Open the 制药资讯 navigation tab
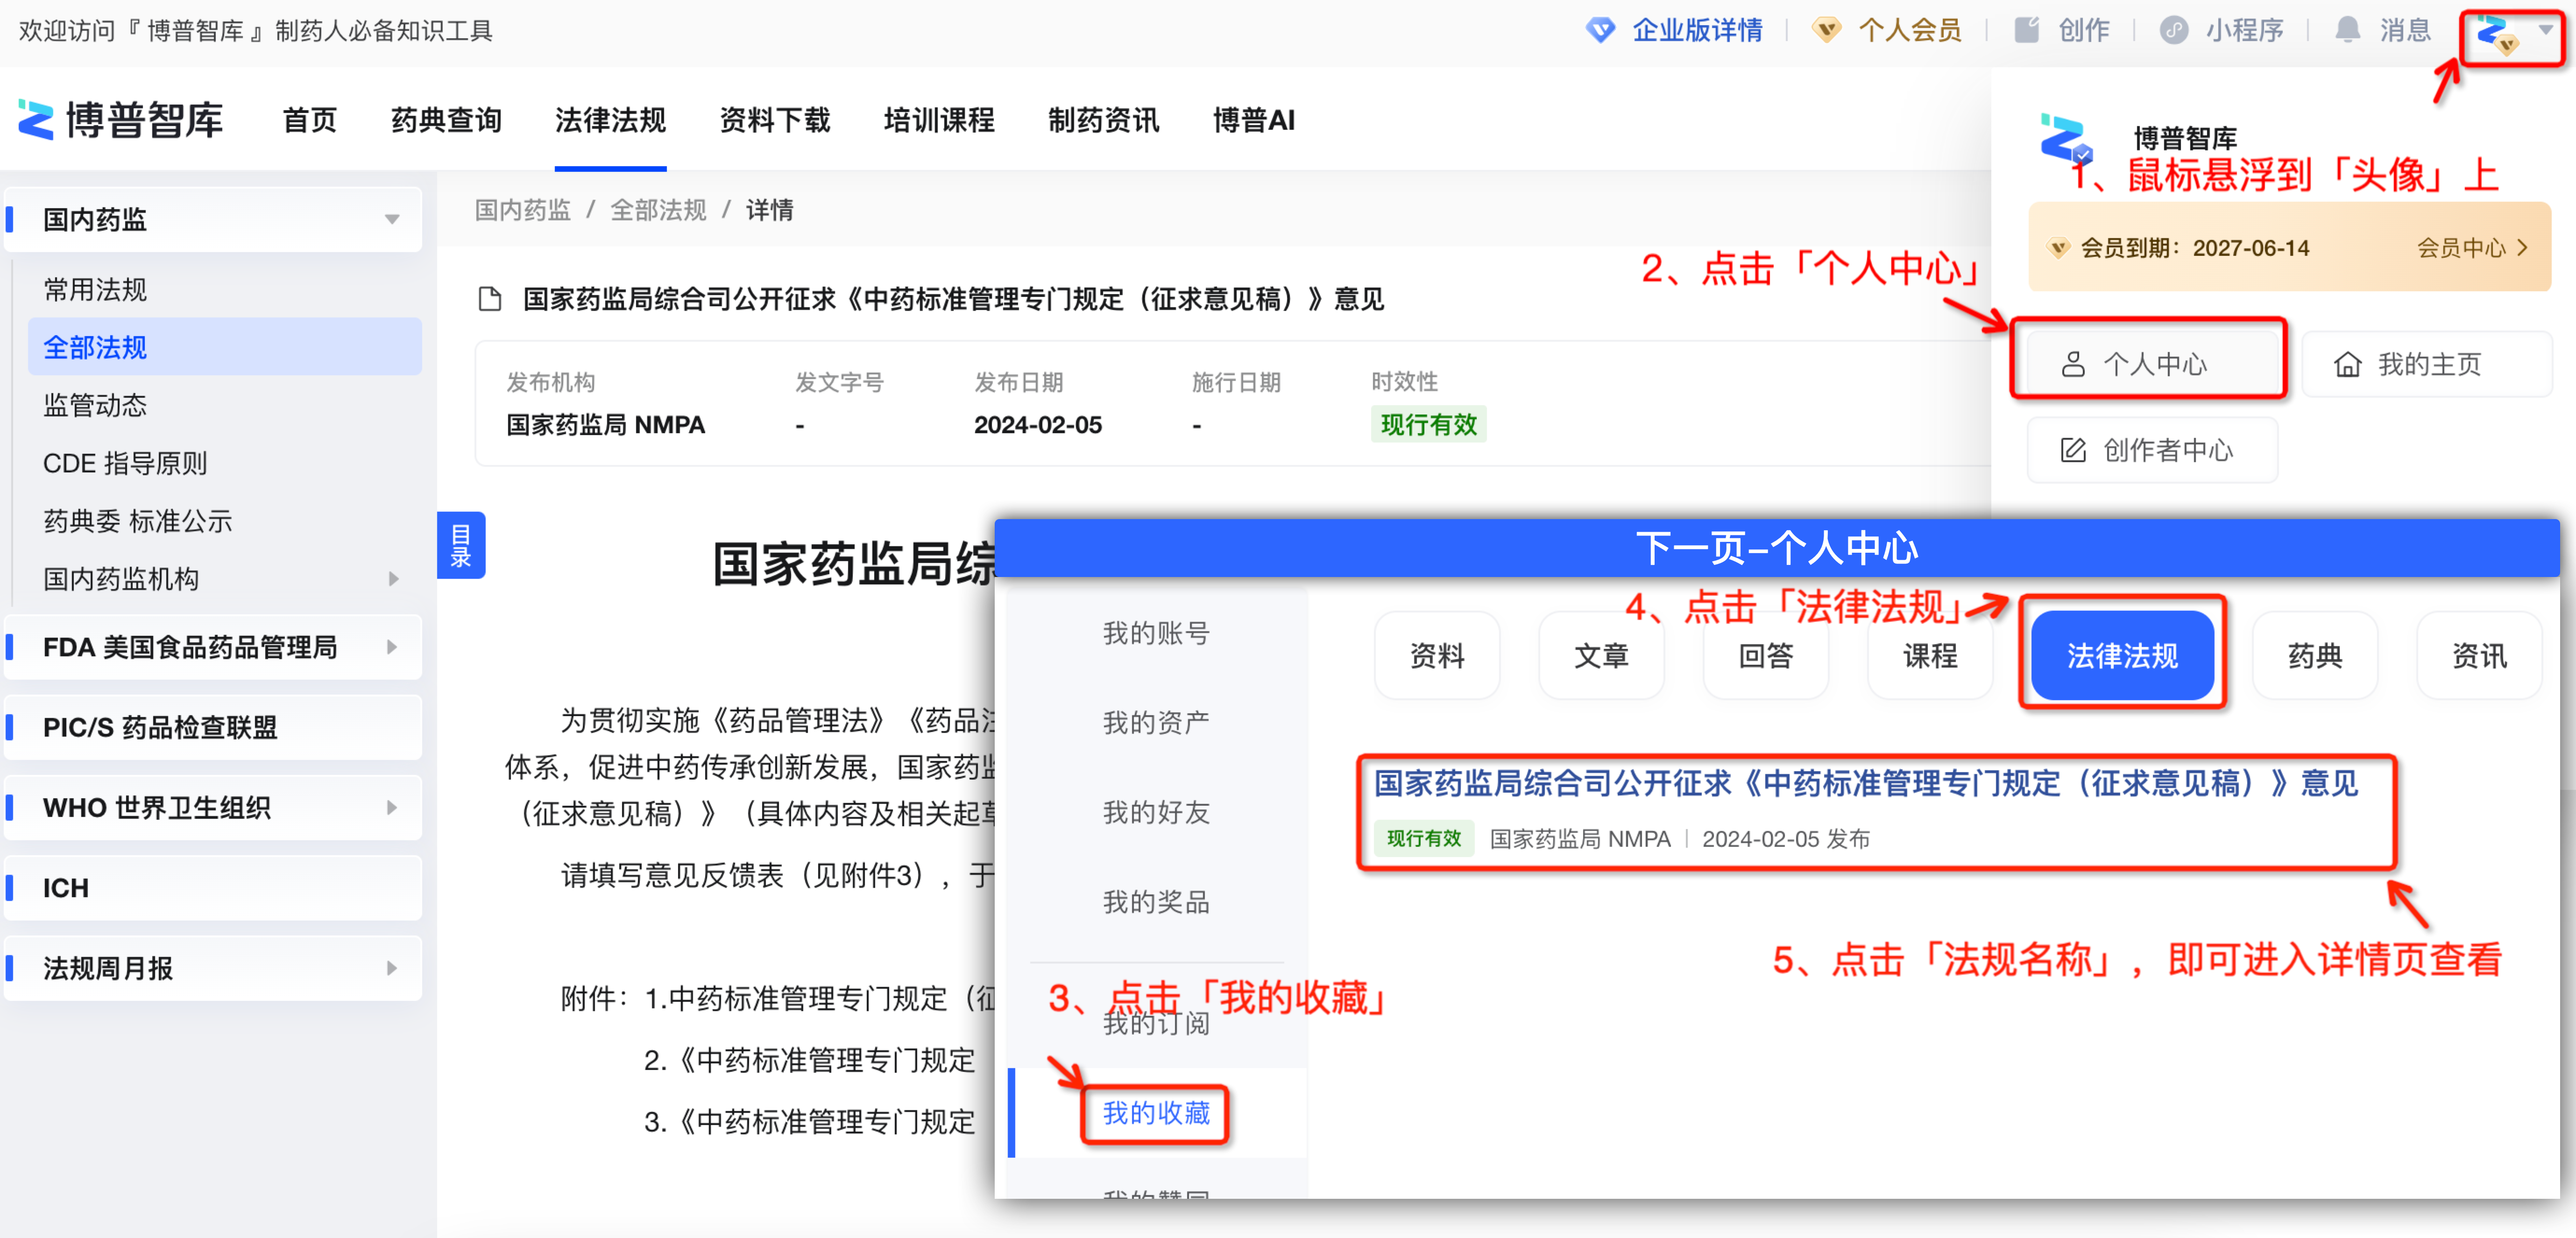This screenshot has width=2576, height=1238. coord(1103,120)
